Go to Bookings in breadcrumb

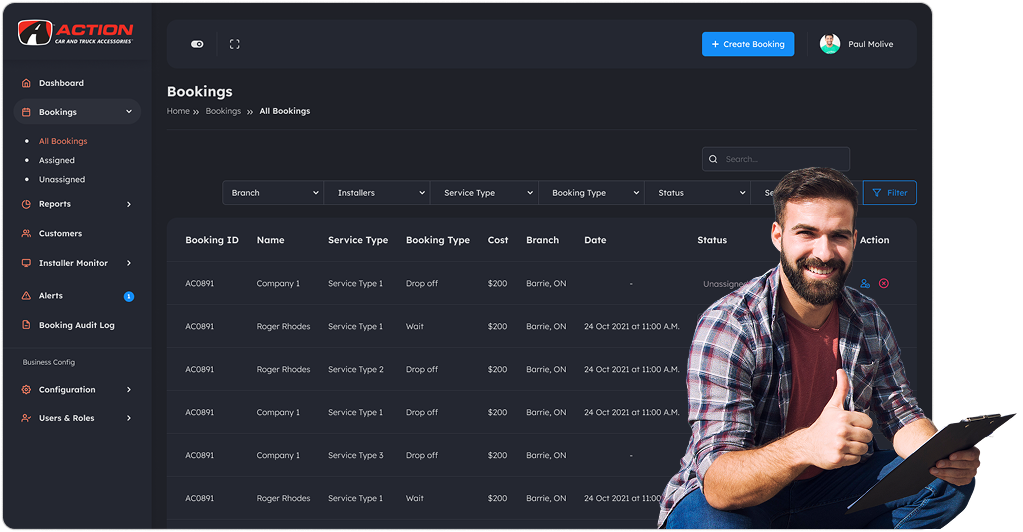(223, 111)
